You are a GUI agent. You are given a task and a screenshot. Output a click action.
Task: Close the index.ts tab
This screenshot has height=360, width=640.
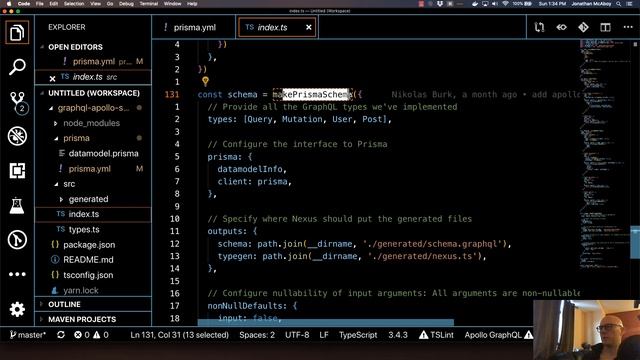coord(309,27)
